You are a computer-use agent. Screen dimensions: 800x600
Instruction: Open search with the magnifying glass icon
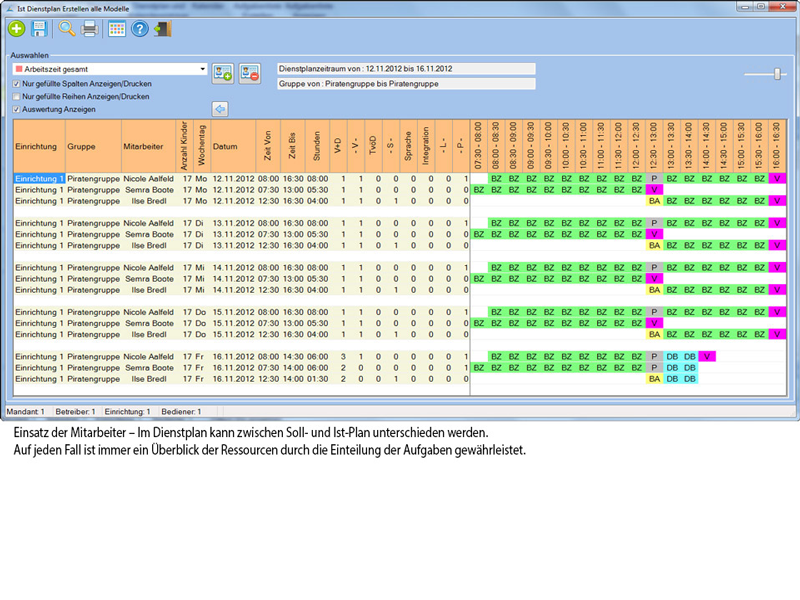67,28
